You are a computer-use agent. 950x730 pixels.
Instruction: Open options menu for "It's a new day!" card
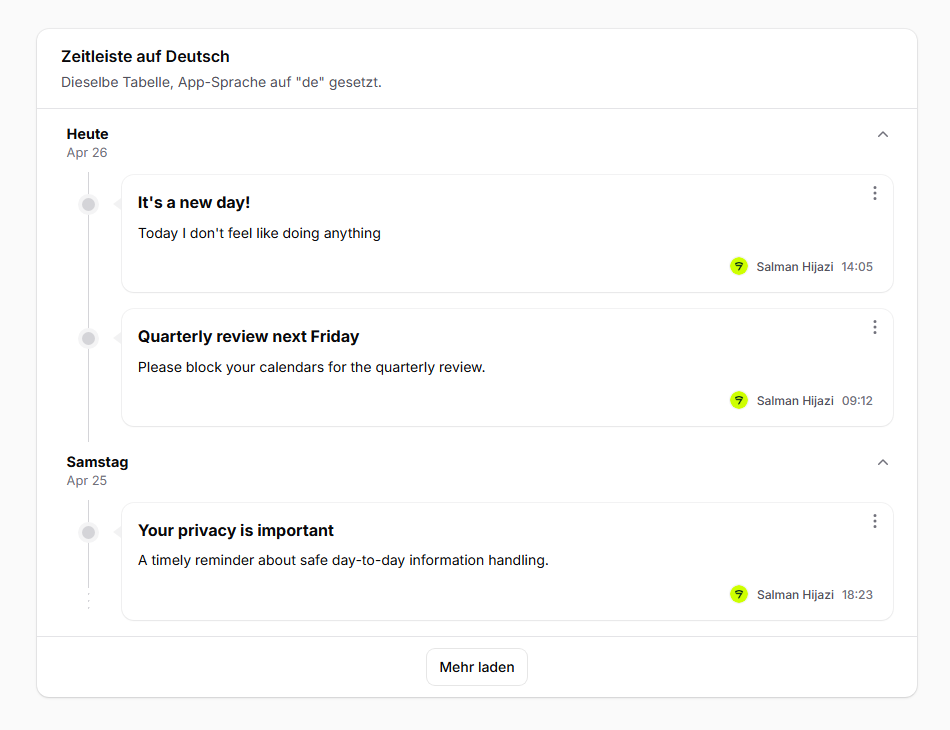pos(874,193)
